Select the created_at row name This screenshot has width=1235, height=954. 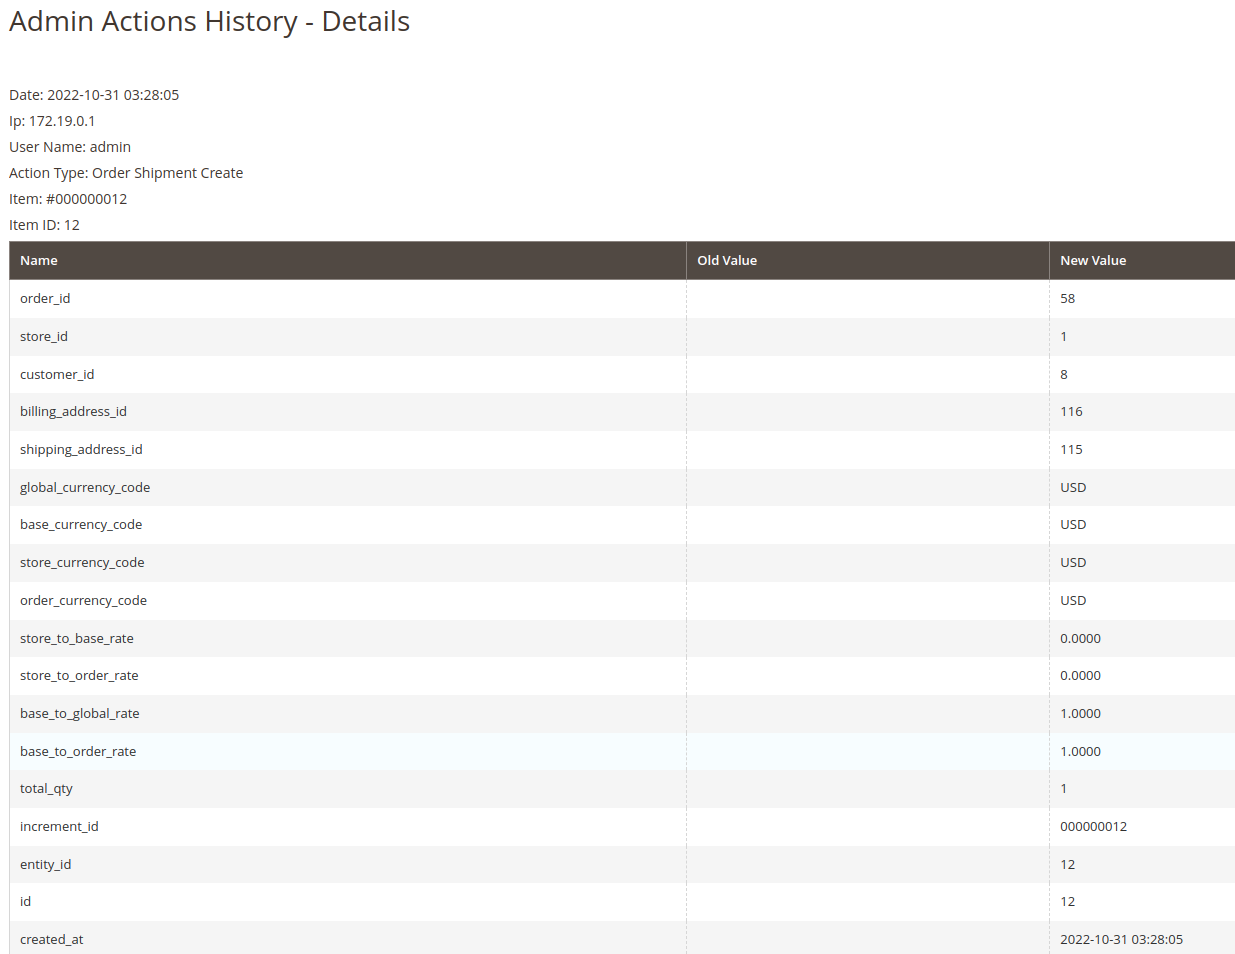point(52,939)
